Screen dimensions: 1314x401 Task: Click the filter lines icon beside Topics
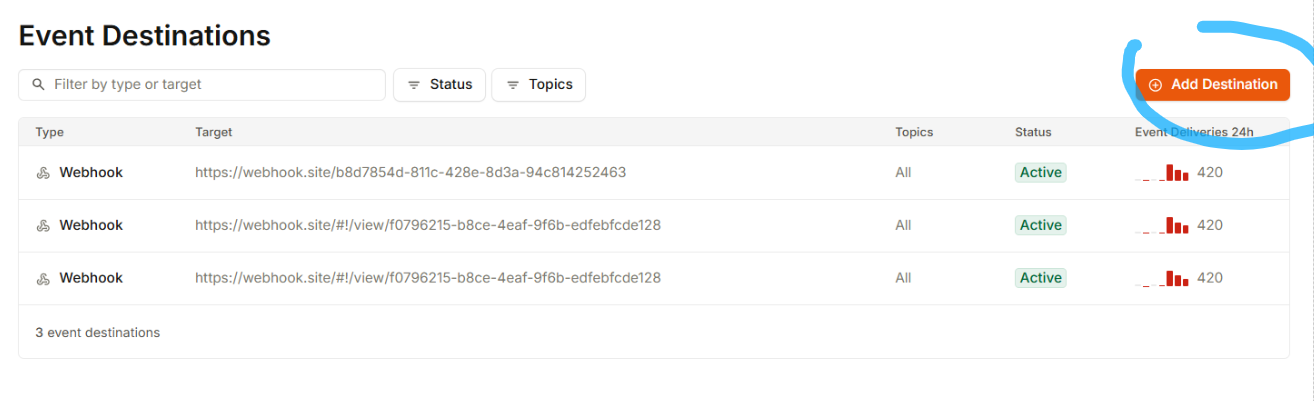512,85
